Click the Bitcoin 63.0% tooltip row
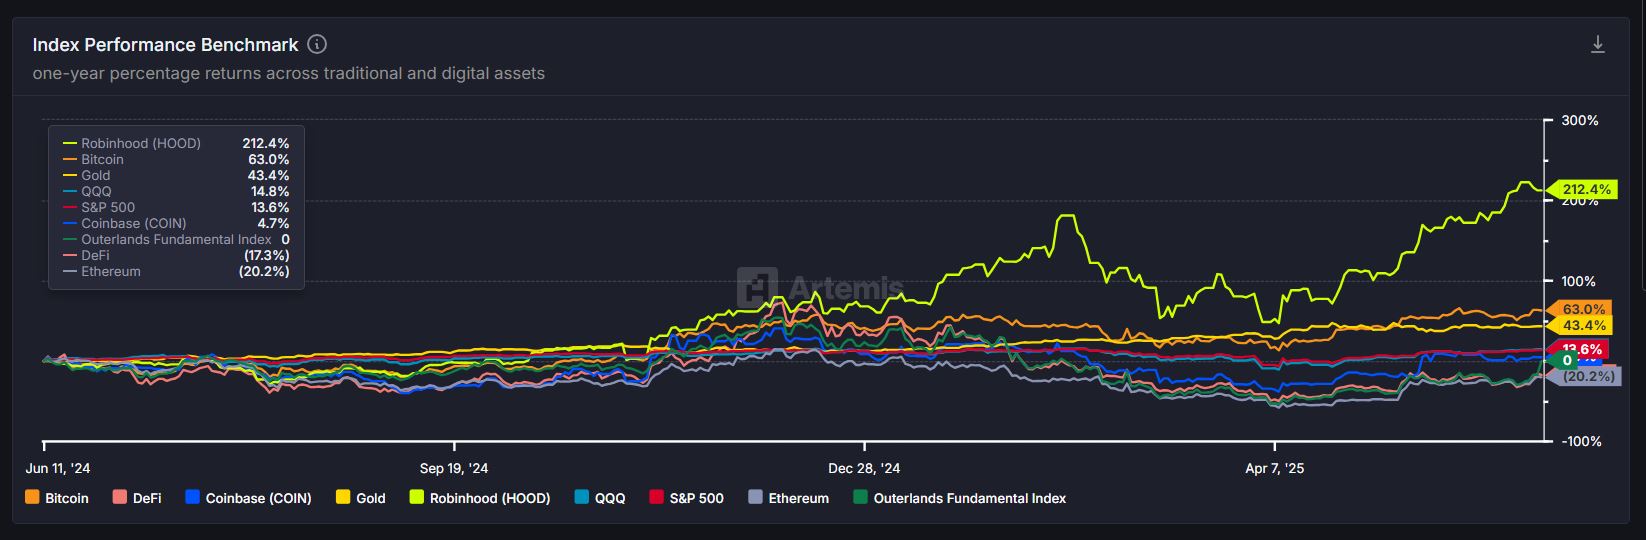1646x540 pixels. [176, 159]
